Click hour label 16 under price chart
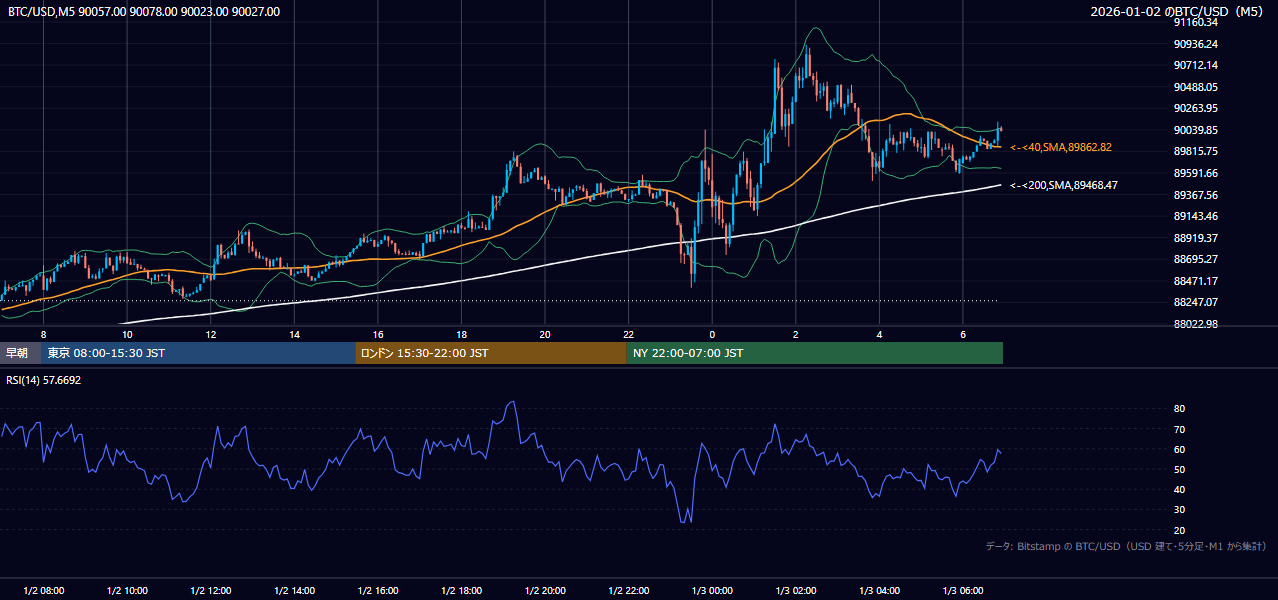This screenshot has width=1278, height=600. tap(378, 334)
